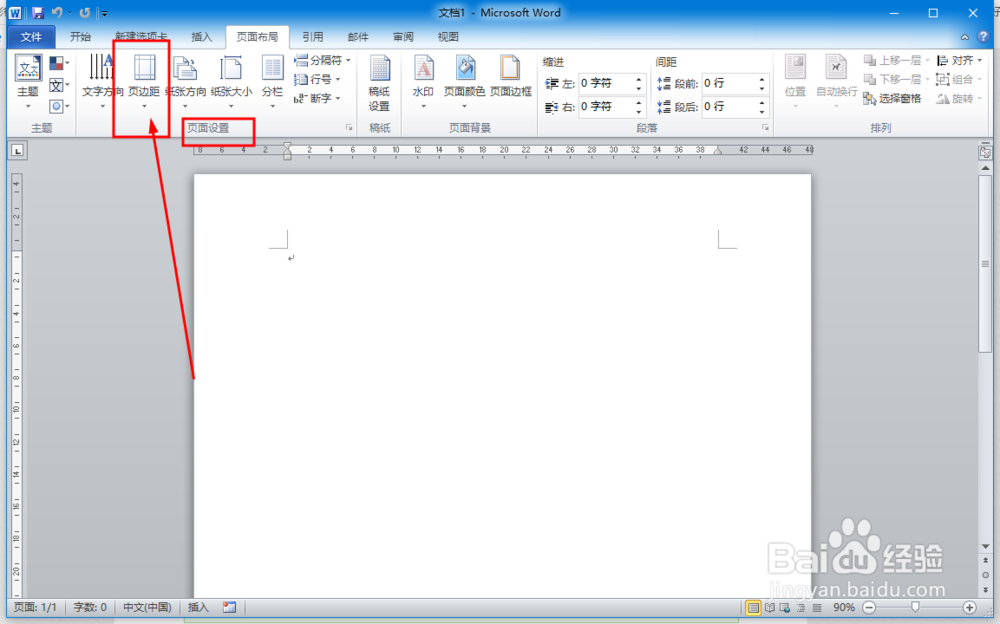Screen dimensions: 1000x624
Task: Open the 自动换行 wrap text menu
Action: tap(836, 82)
